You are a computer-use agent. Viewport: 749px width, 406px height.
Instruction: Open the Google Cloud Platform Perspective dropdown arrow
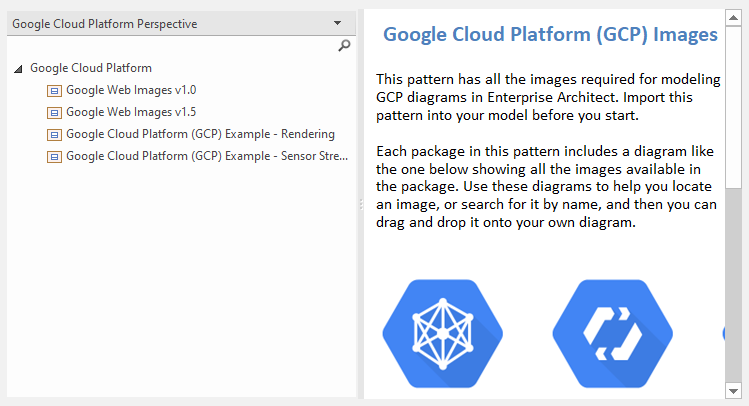coord(339,23)
